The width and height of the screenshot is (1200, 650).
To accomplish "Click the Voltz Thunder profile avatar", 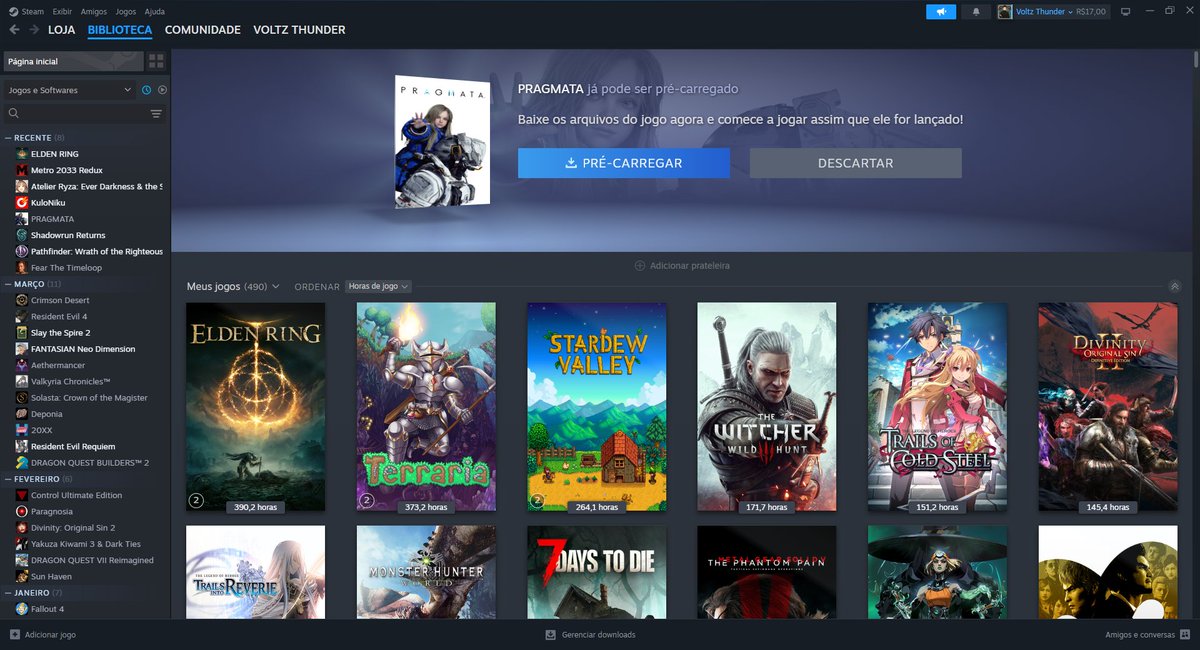I will click(x=1004, y=12).
